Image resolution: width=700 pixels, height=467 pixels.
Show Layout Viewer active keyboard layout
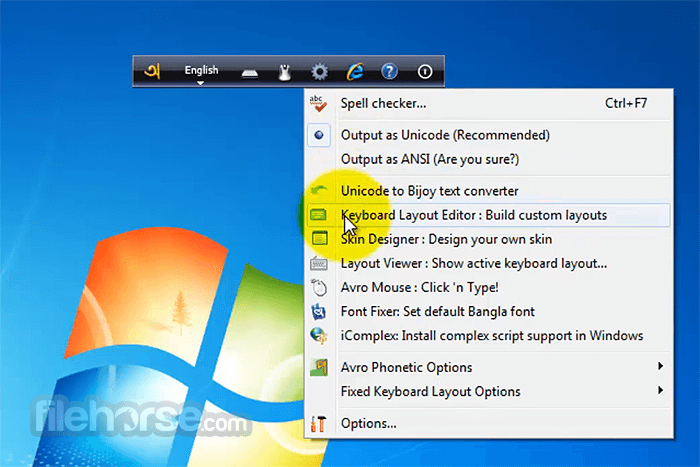coord(489,263)
